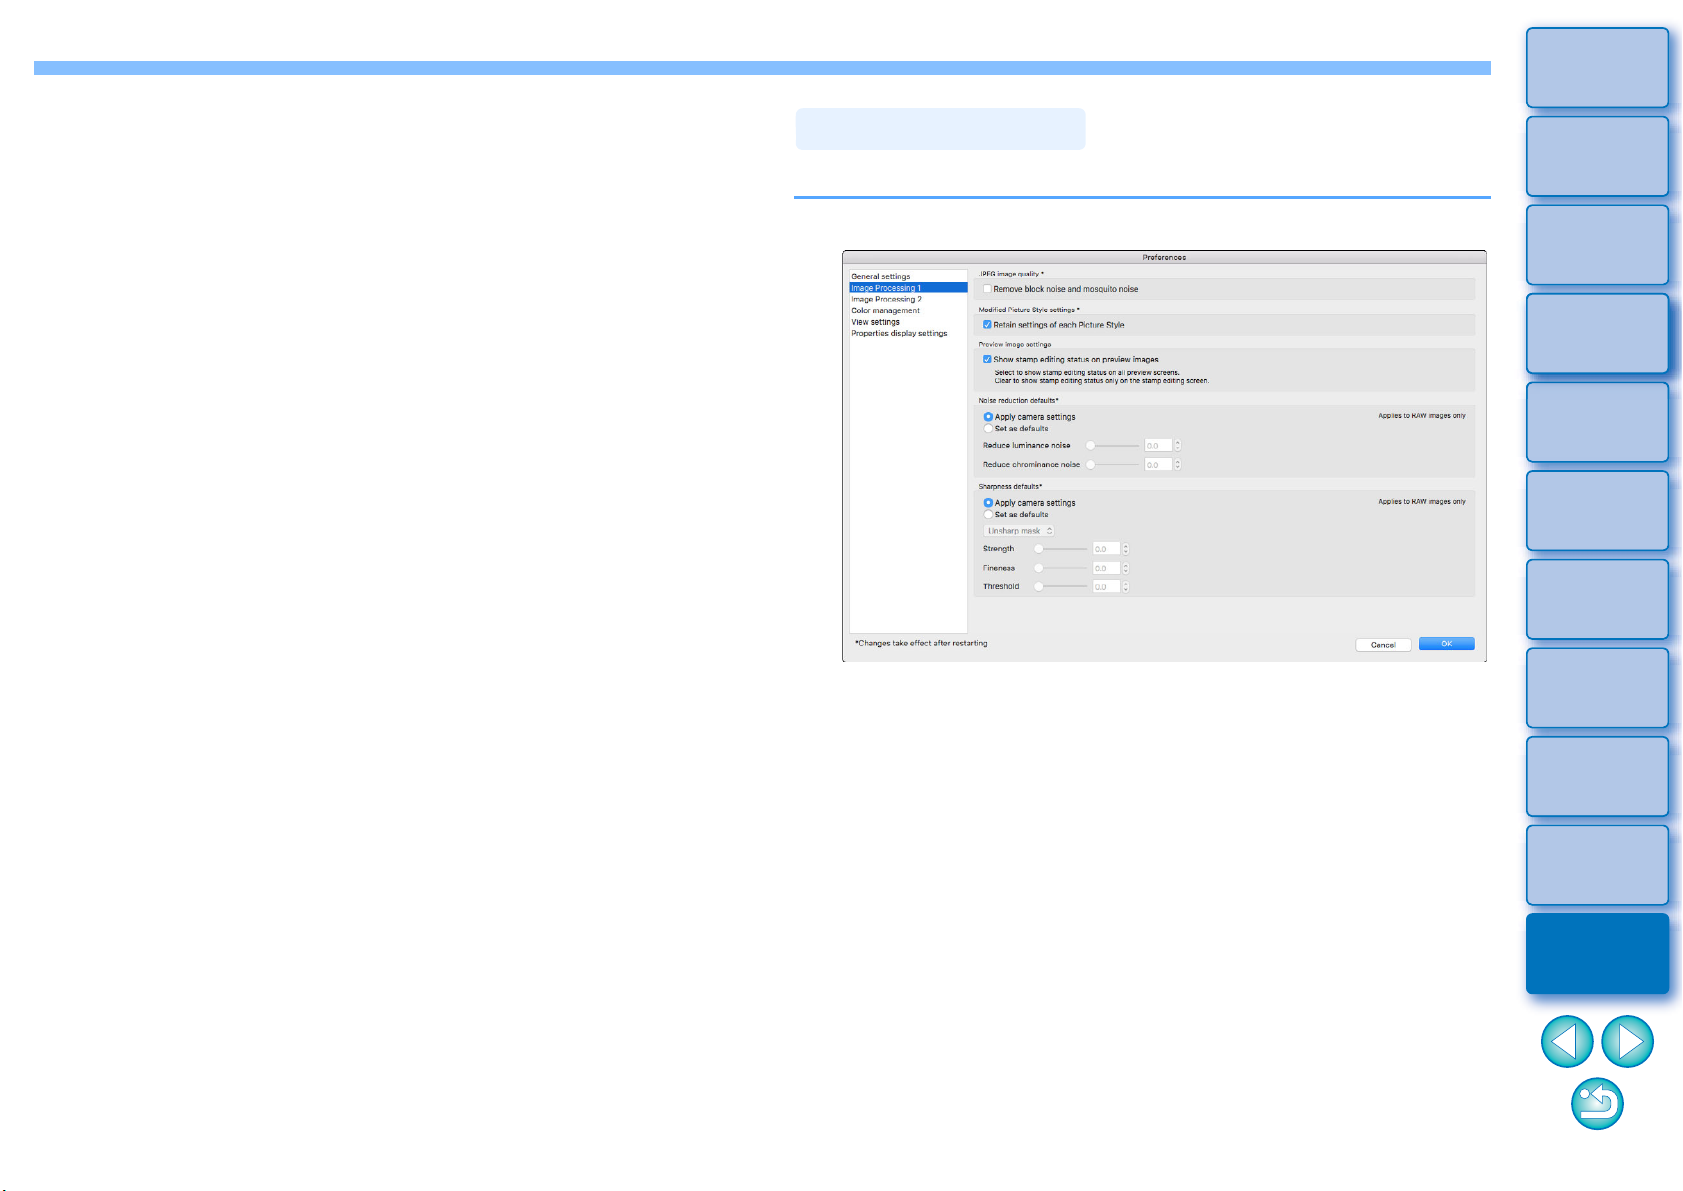Screen dimensions: 1683x1191
Task: Select Set as defaults under Sharpness defaults
Action: tap(988, 514)
